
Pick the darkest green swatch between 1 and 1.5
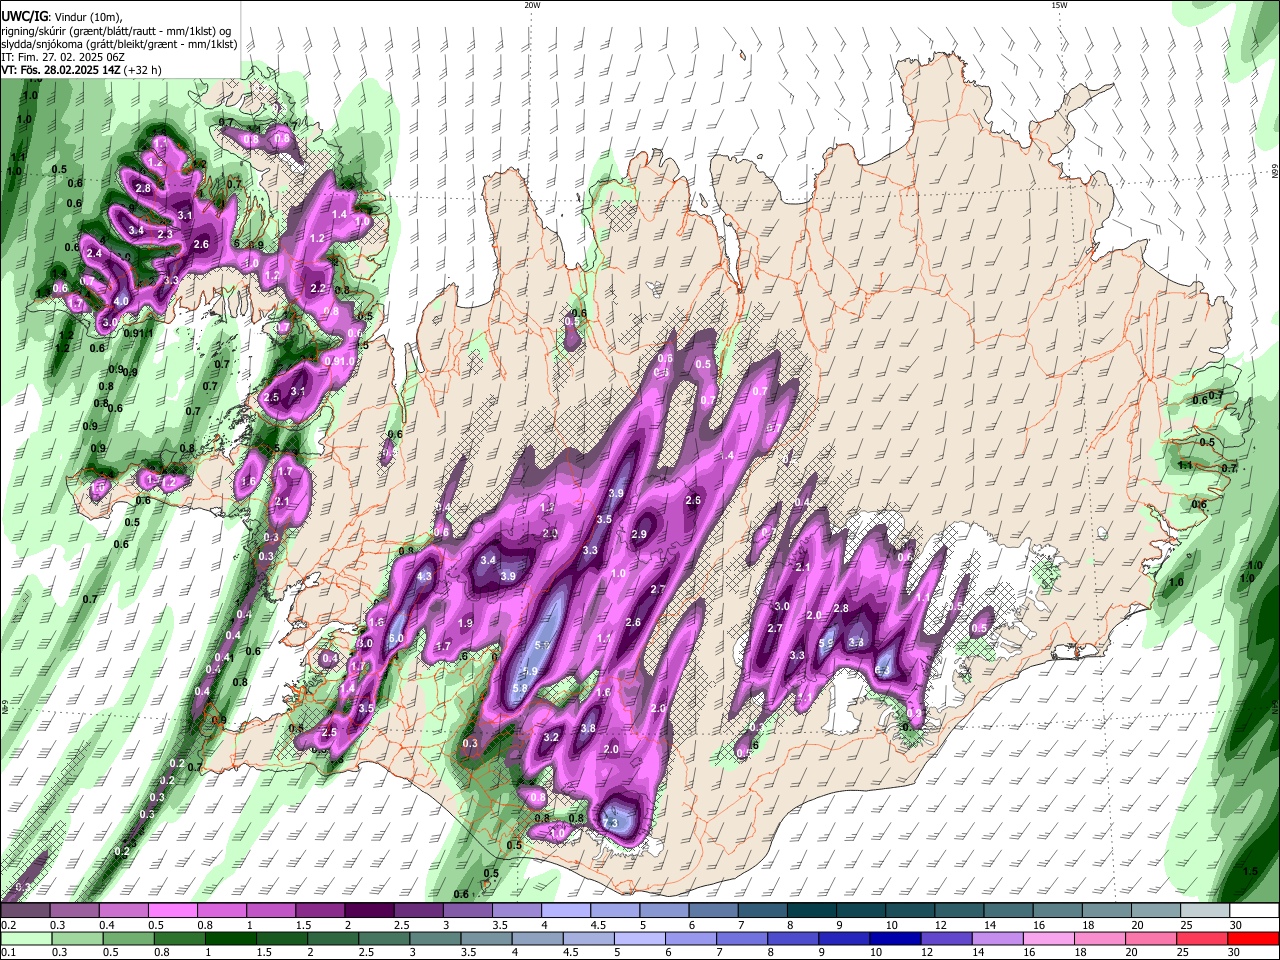click(x=230, y=938)
